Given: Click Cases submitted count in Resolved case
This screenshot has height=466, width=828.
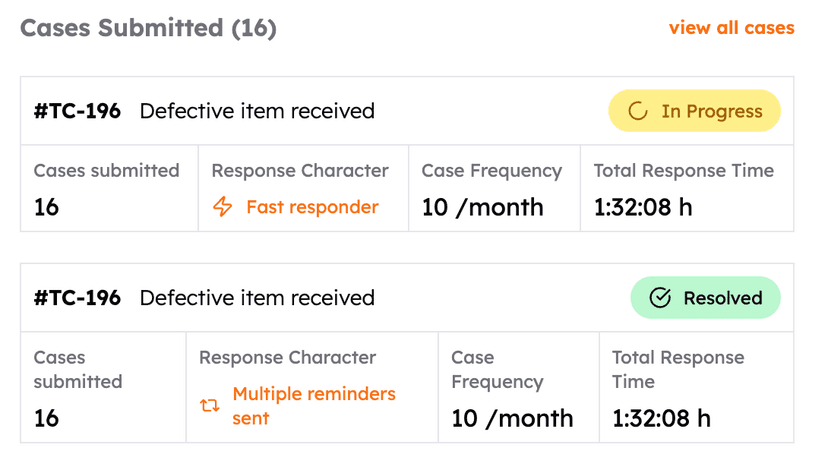Looking at the screenshot, I should pyautogui.click(x=46, y=418).
